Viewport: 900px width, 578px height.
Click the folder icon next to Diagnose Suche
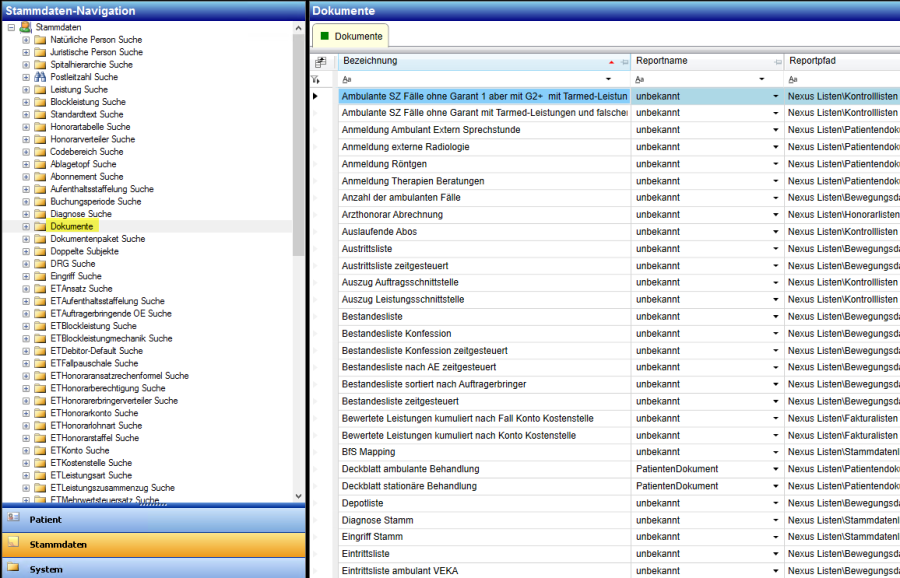point(40,214)
